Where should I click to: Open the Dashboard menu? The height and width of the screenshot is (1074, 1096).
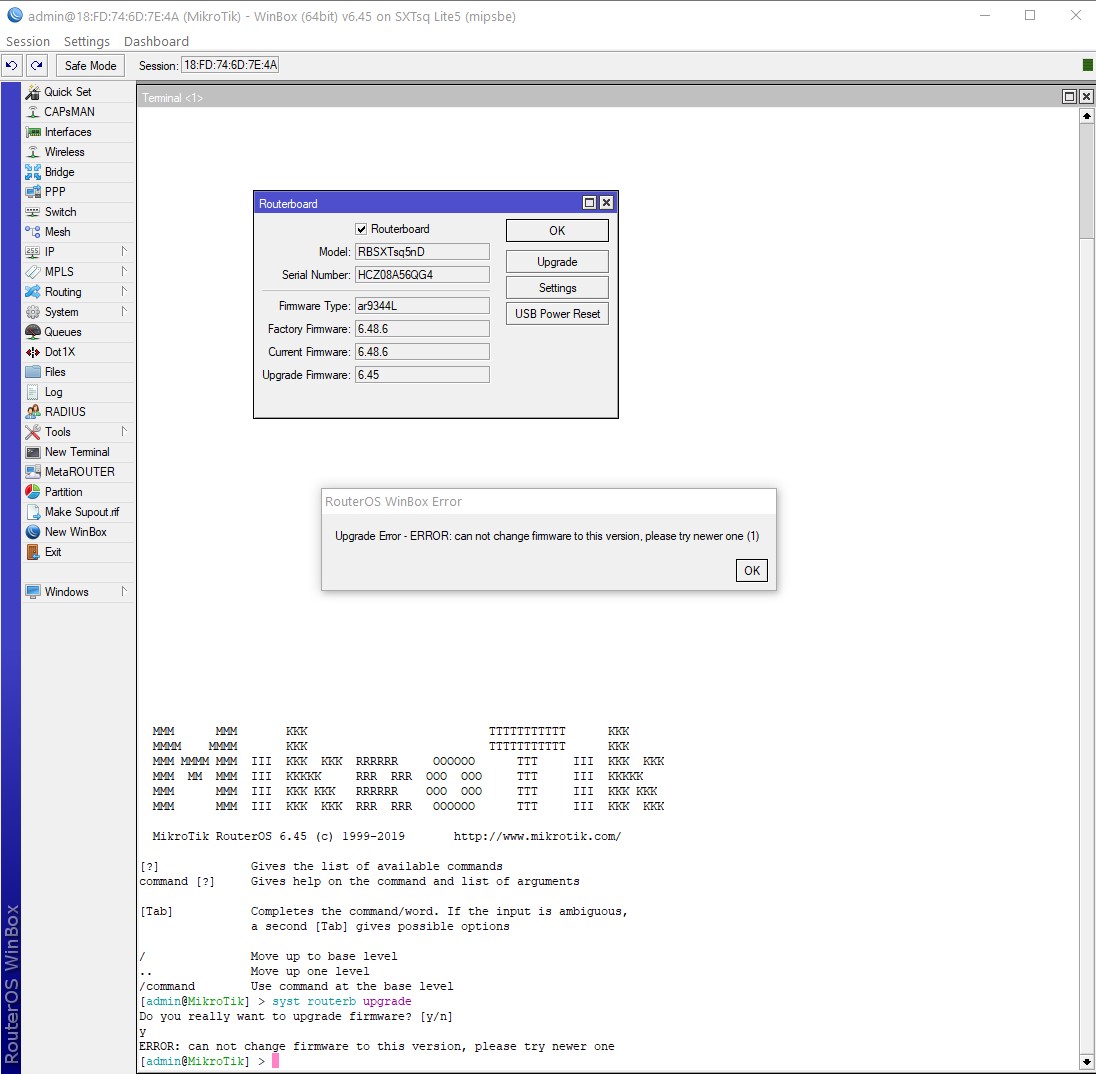[x=156, y=41]
